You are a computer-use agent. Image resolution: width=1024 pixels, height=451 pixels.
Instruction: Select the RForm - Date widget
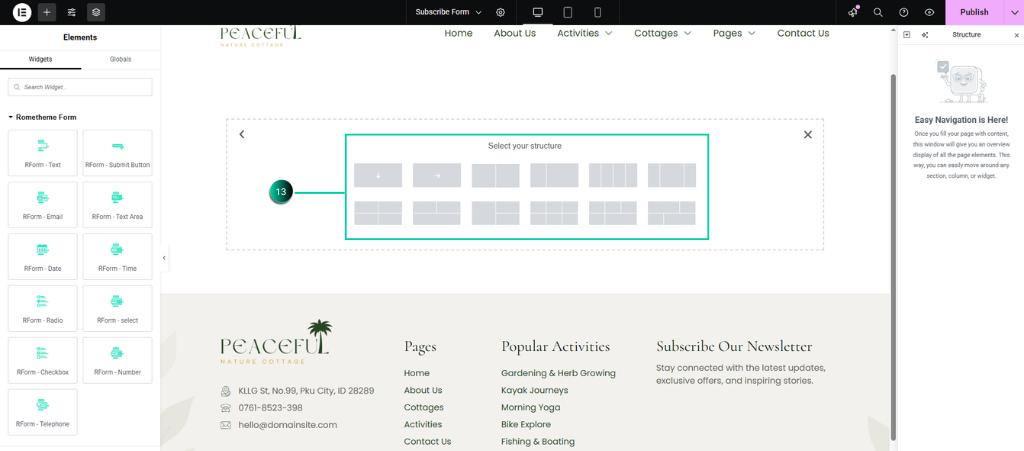click(x=42, y=257)
